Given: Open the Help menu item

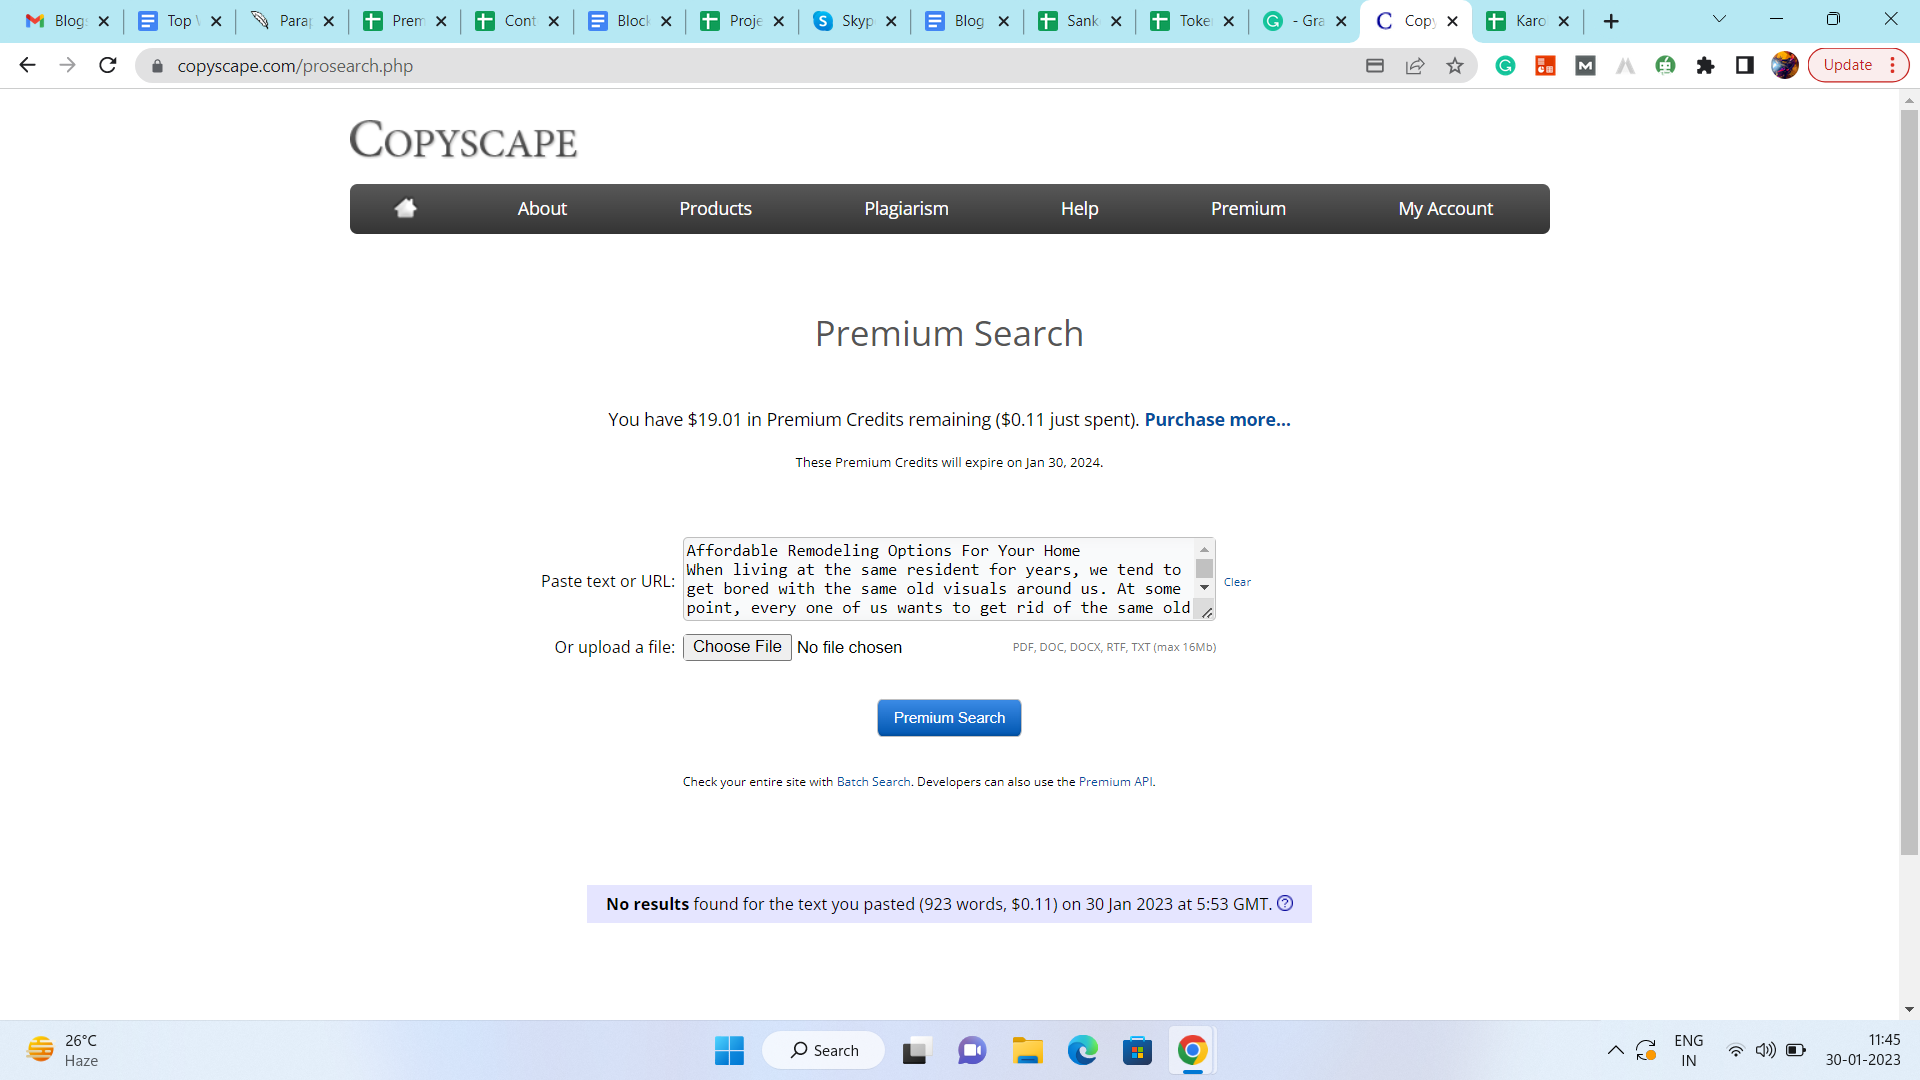Looking at the screenshot, I should [1079, 208].
